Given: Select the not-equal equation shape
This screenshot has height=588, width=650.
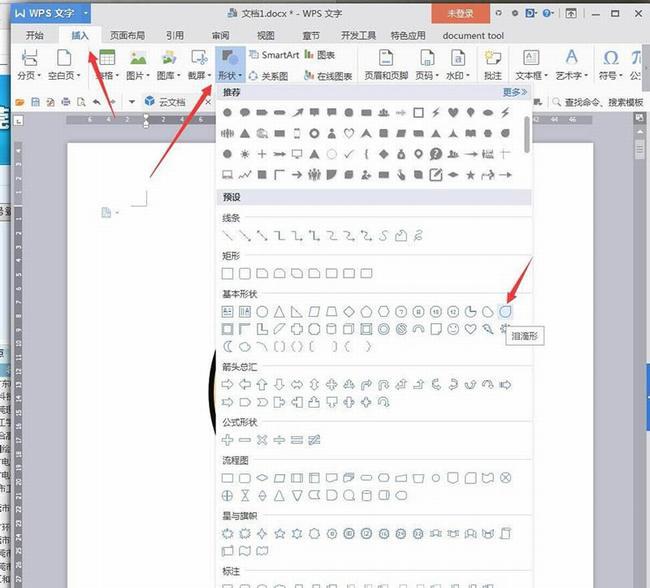Looking at the screenshot, I should coord(314,440).
